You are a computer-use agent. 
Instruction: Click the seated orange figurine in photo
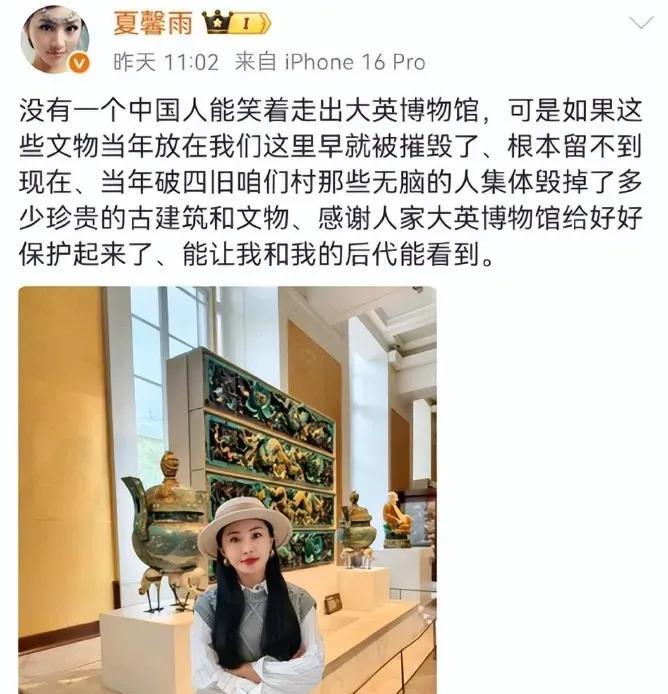tap(395, 519)
